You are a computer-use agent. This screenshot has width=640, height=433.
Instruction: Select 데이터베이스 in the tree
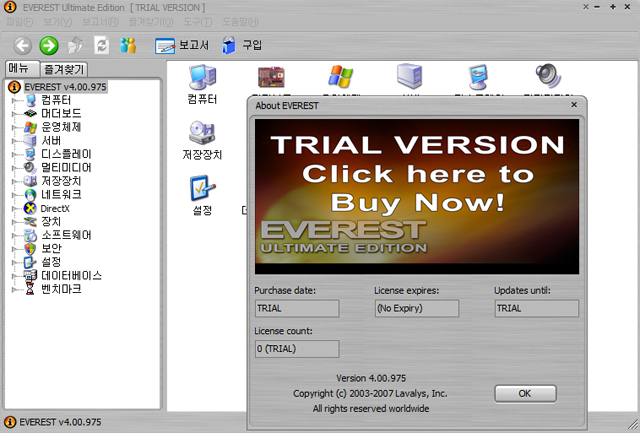pyautogui.click(x=71, y=275)
